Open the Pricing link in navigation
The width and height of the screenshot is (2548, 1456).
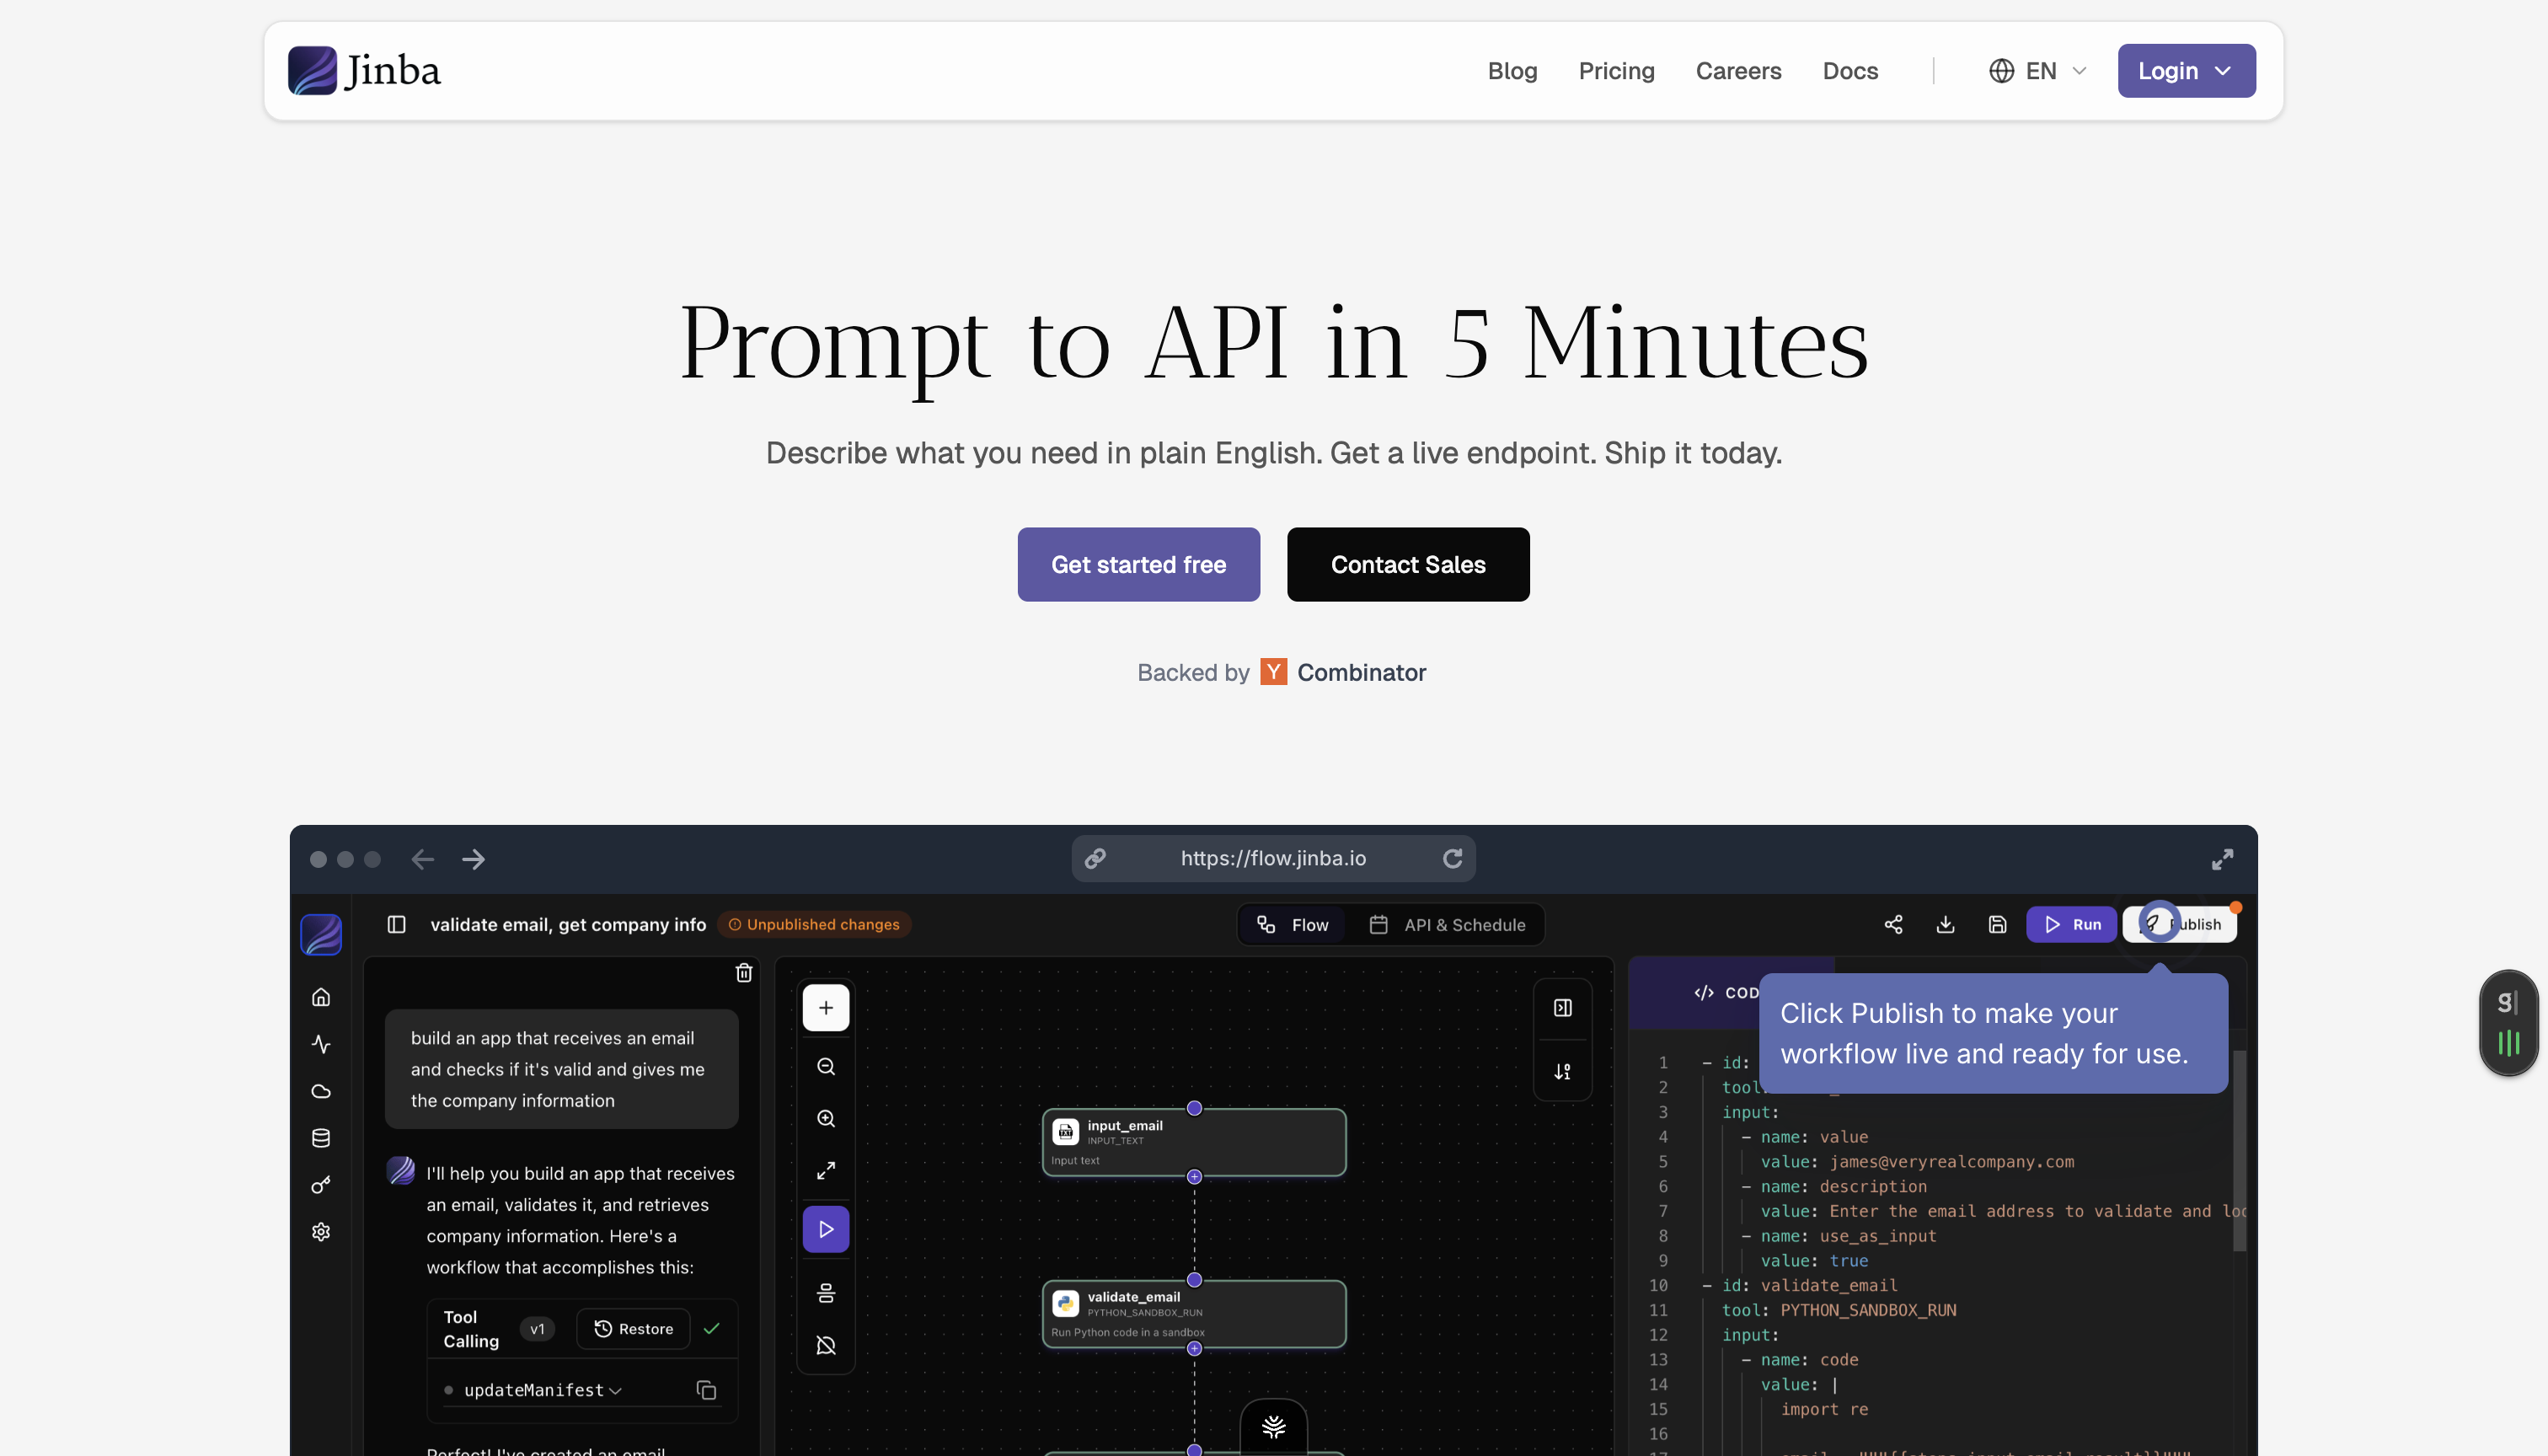[1616, 71]
